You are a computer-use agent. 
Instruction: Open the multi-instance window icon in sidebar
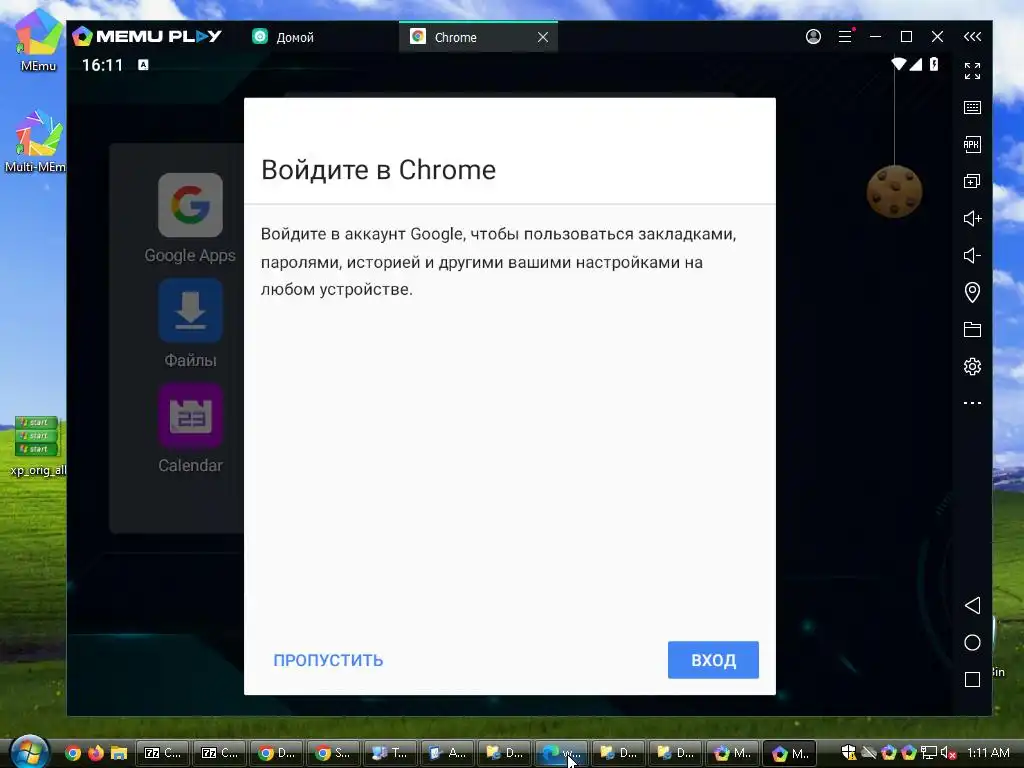(x=972, y=181)
